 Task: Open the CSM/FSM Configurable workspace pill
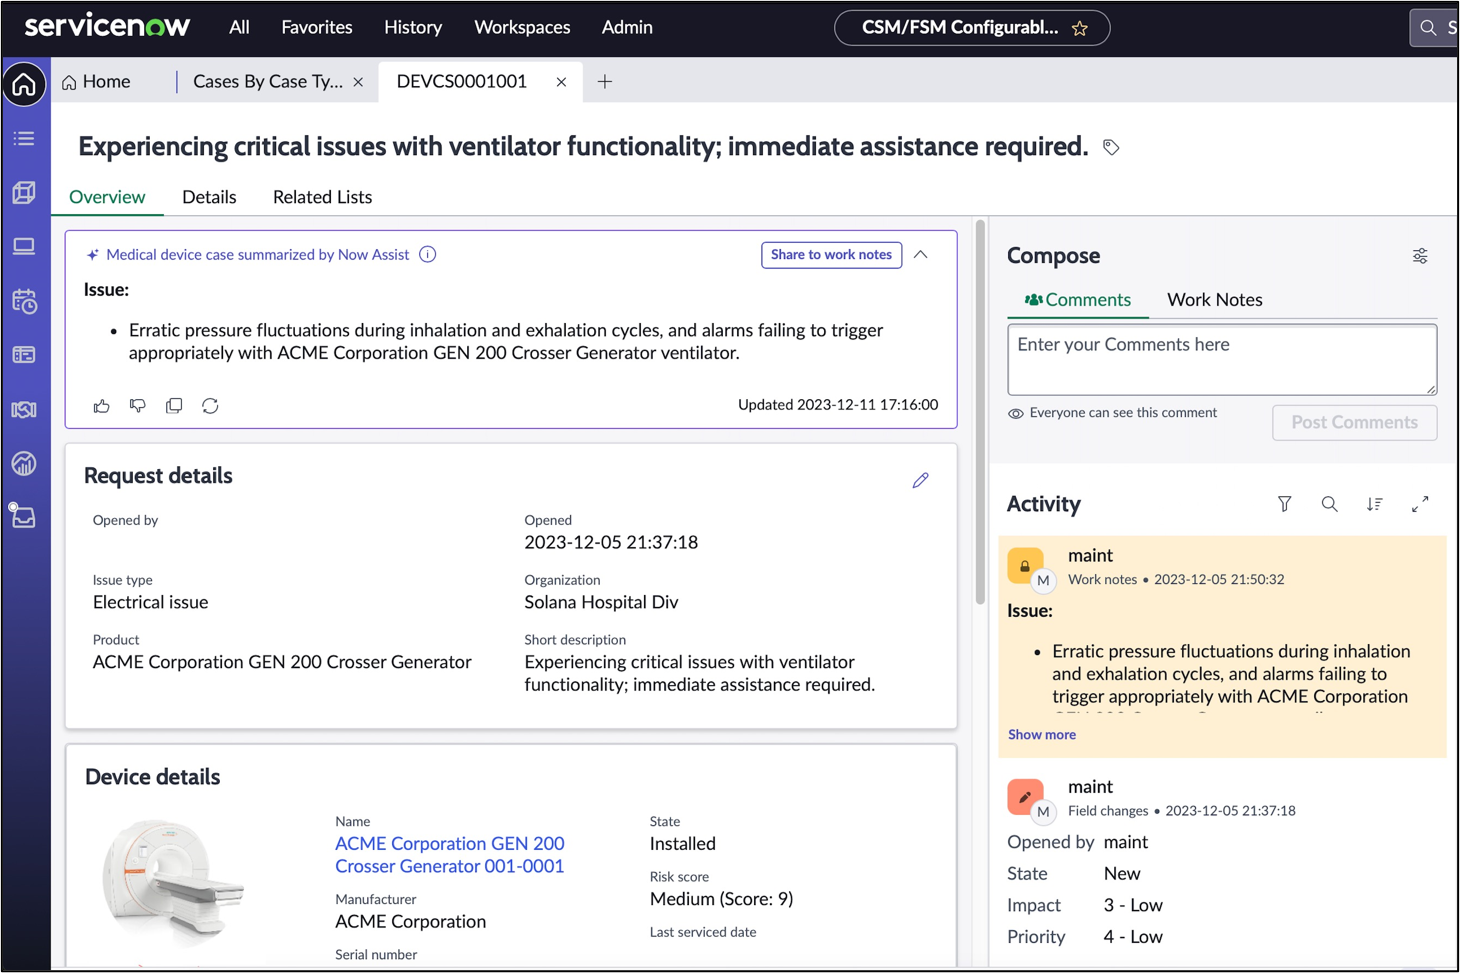point(972,28)
